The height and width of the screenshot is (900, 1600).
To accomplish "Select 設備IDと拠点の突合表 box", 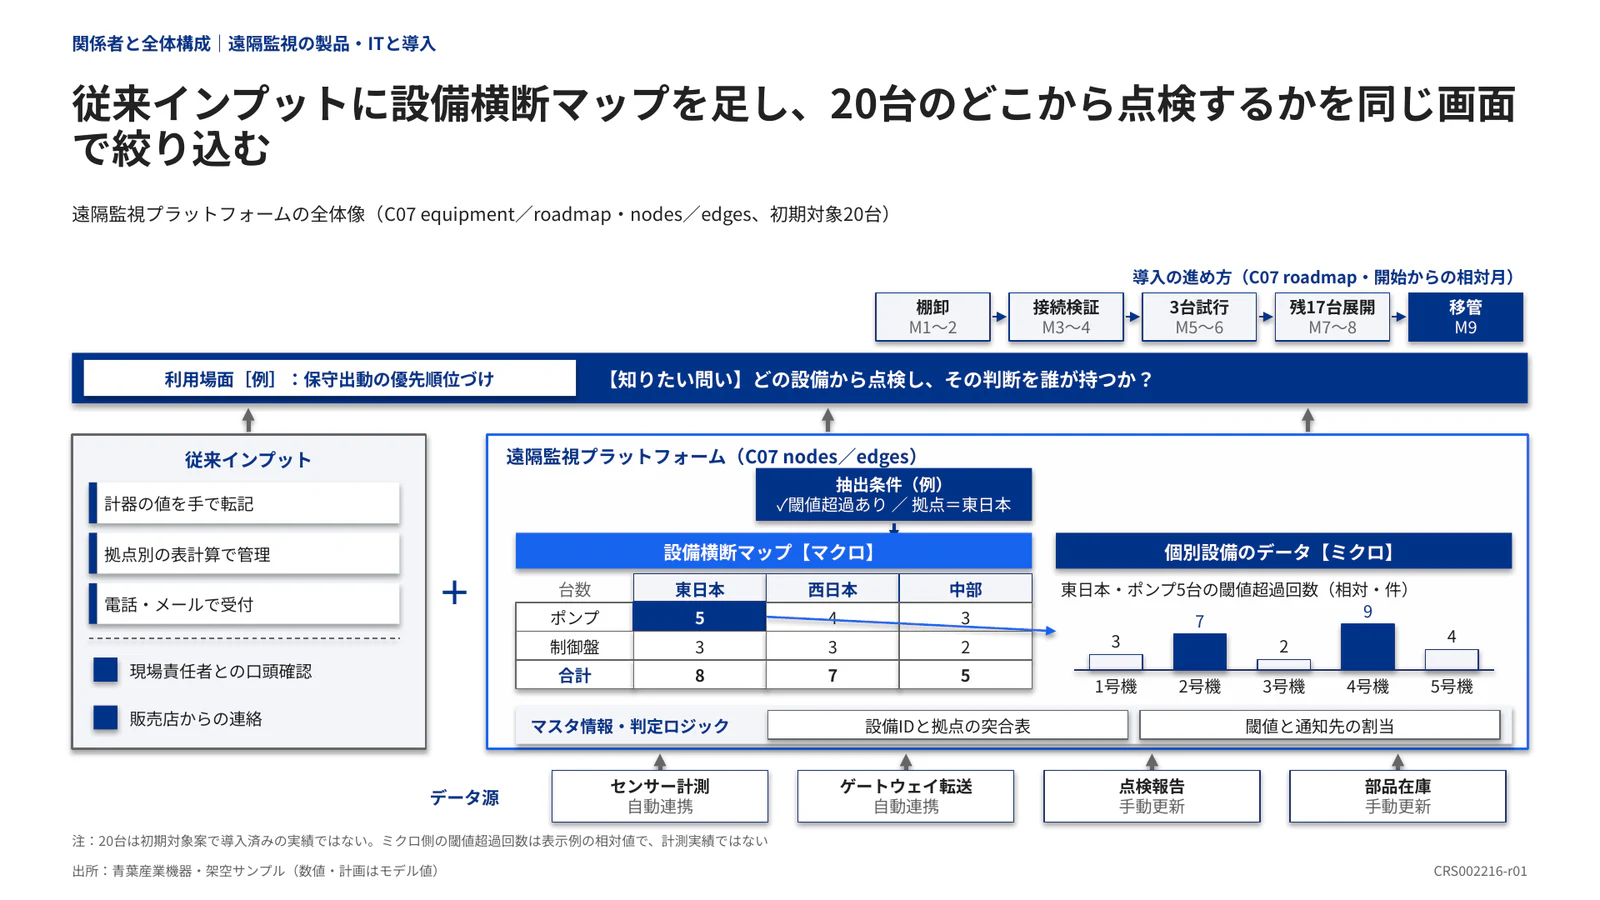I will (x=947, y=726).
